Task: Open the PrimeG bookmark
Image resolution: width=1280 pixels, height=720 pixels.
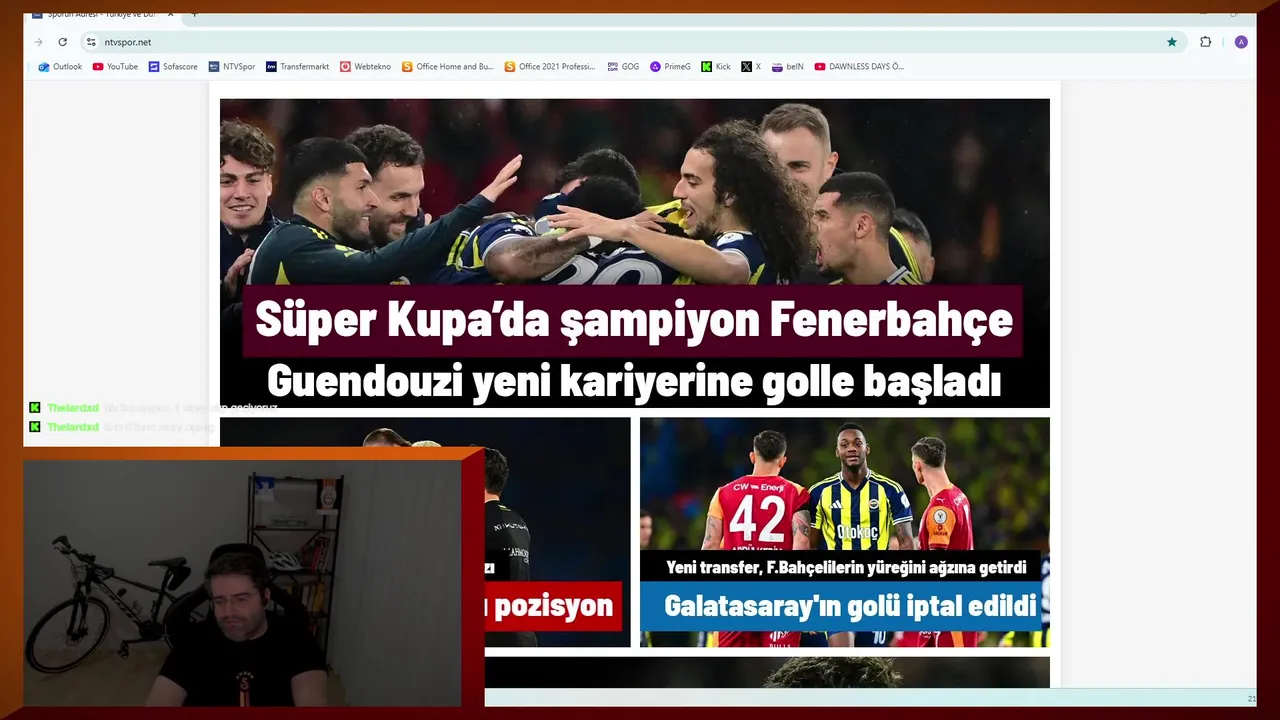Action: pyautogui.click(x=670, y=67)
